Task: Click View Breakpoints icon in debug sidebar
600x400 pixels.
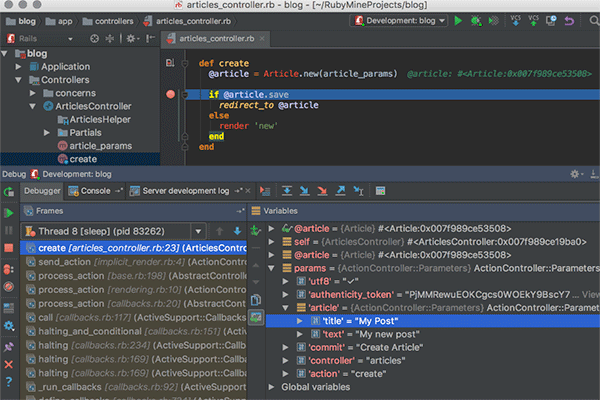Action: [8, 269]
